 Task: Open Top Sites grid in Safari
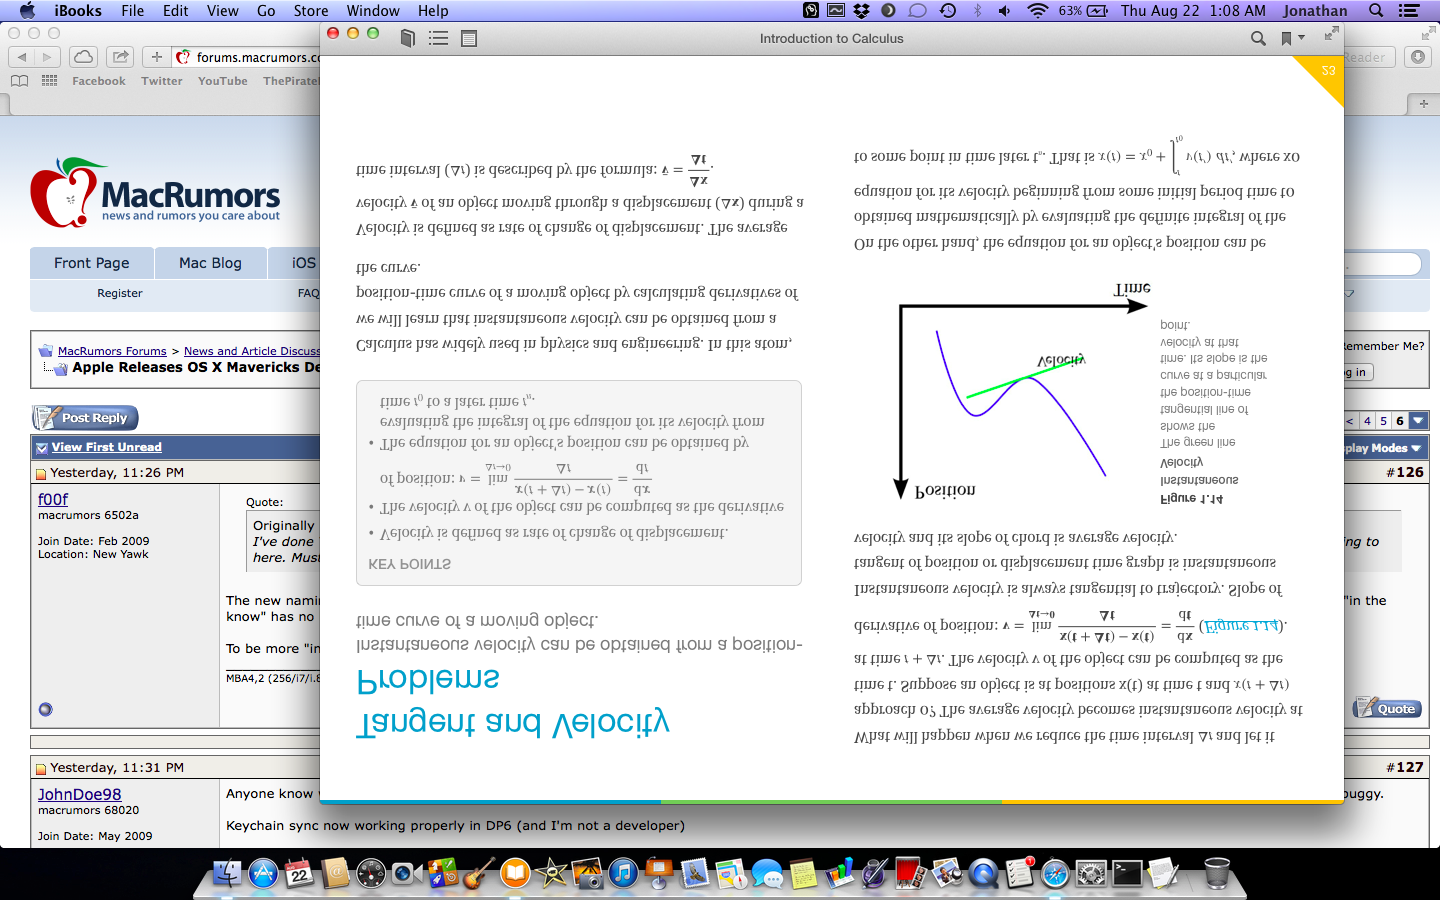(49, 81)
